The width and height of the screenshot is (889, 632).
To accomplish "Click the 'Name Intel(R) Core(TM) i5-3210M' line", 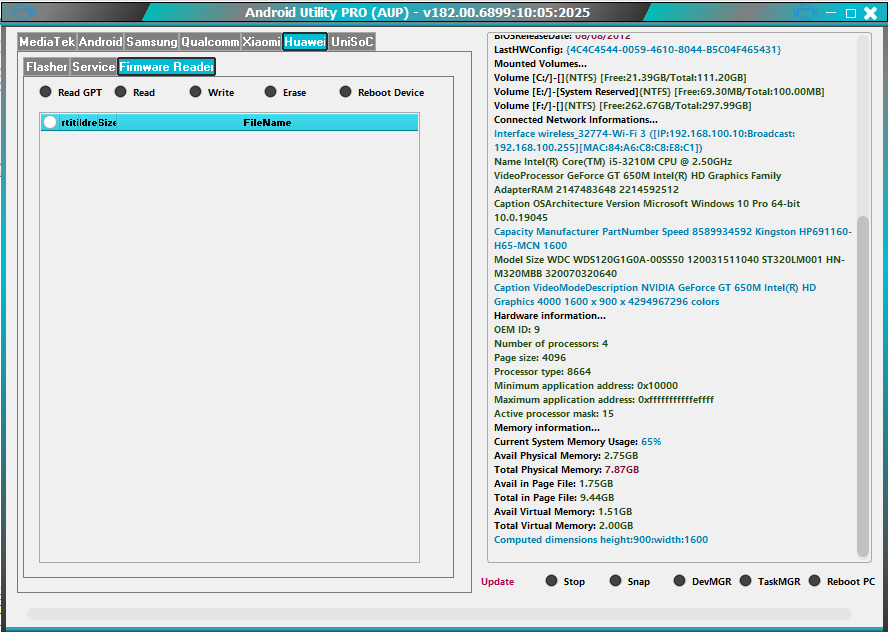I will tap(613, 162).
